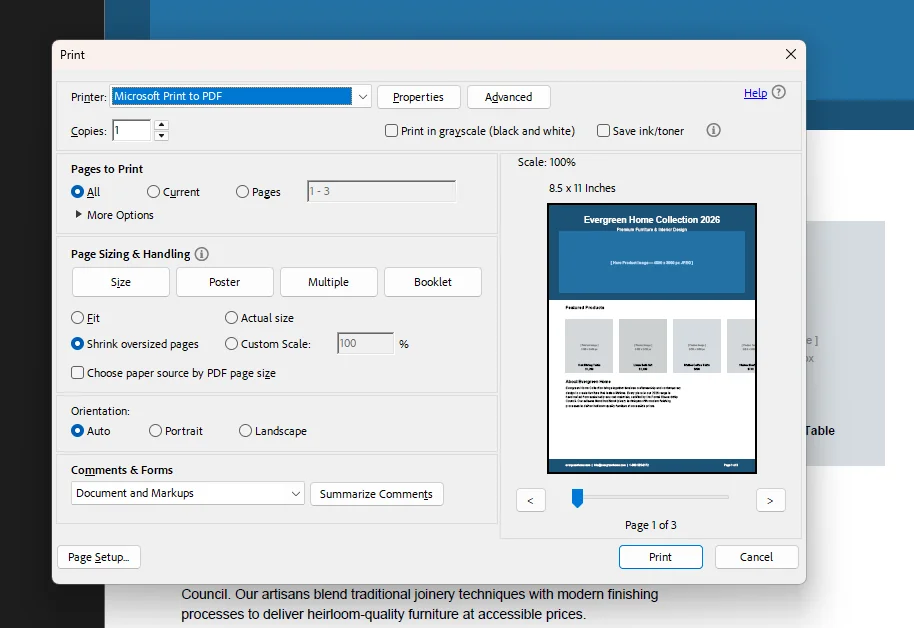This screenshot has height=628, width=914.
Task: Switch to the Booklet handling tab
Action: (x=433, y=282)
